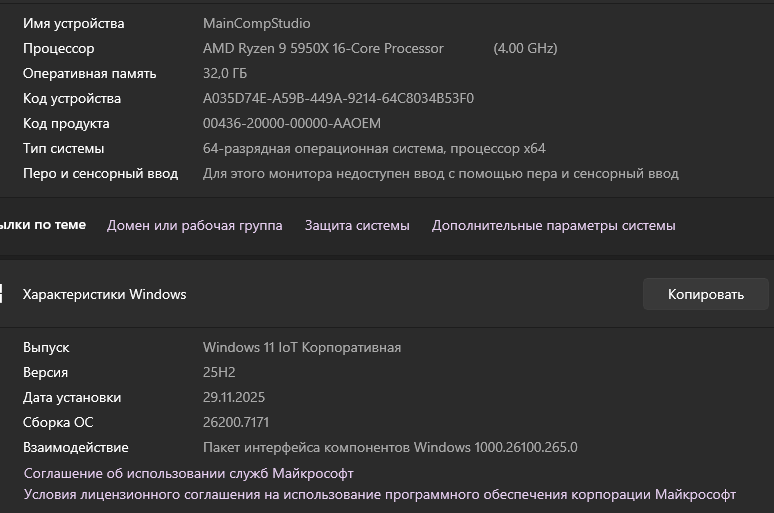Click the Пакет интерфейса компонентов Windows value
Viewport: 774px width, 513px height.
(390, 447)
